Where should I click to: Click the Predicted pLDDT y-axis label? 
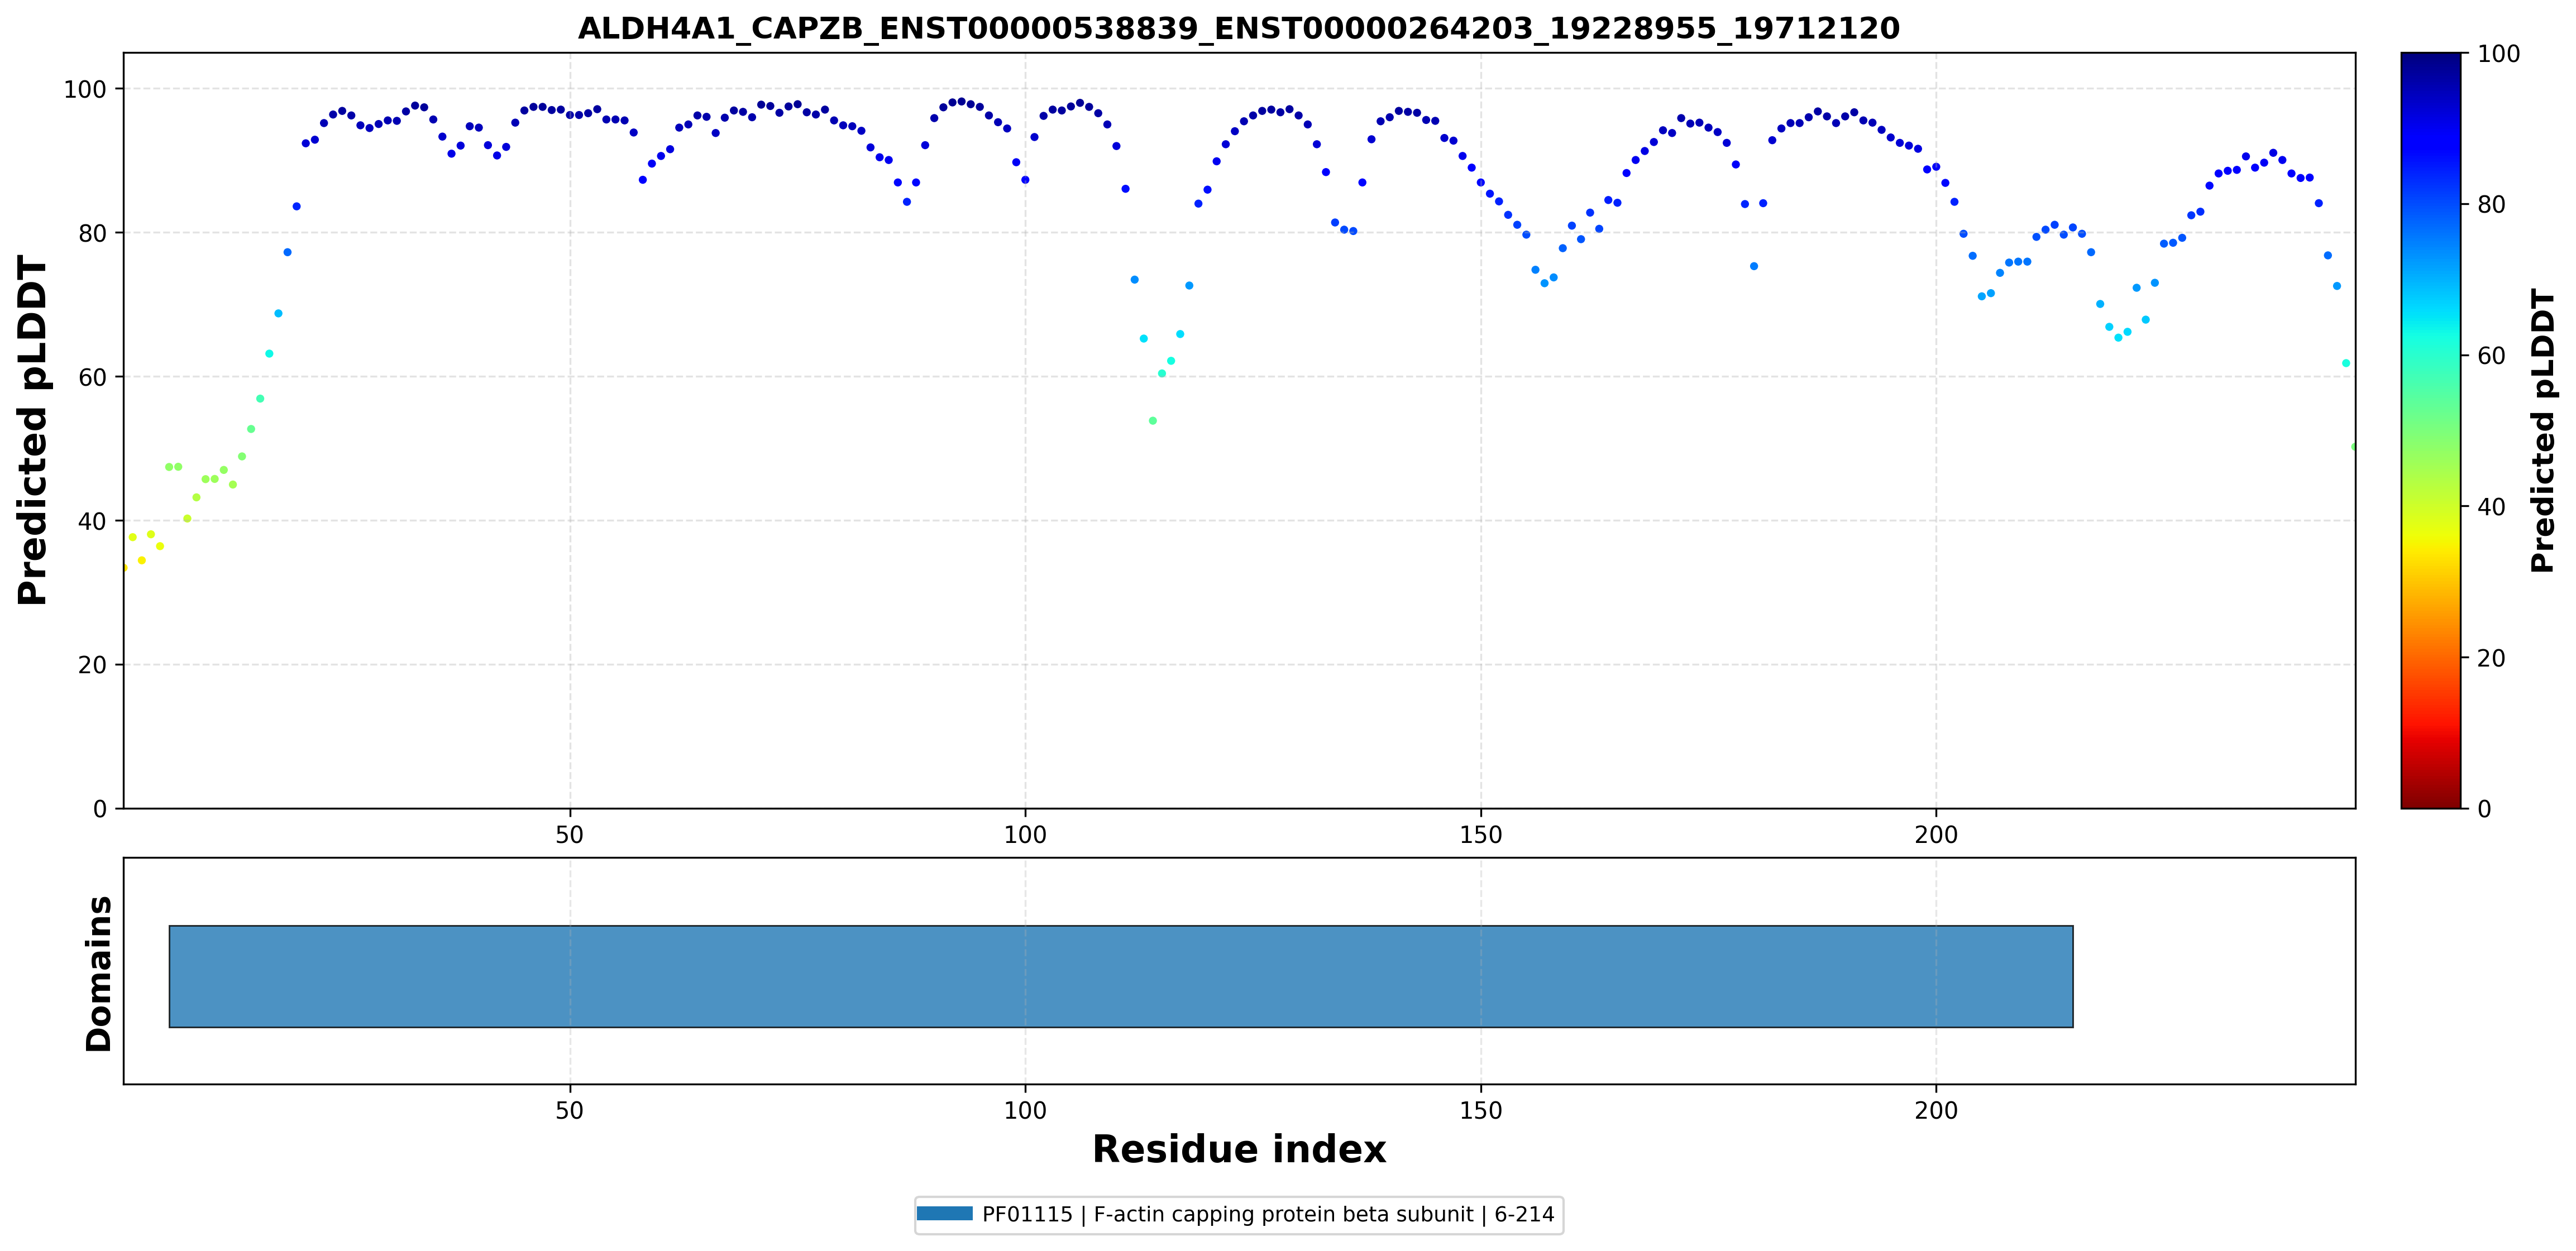33,430
